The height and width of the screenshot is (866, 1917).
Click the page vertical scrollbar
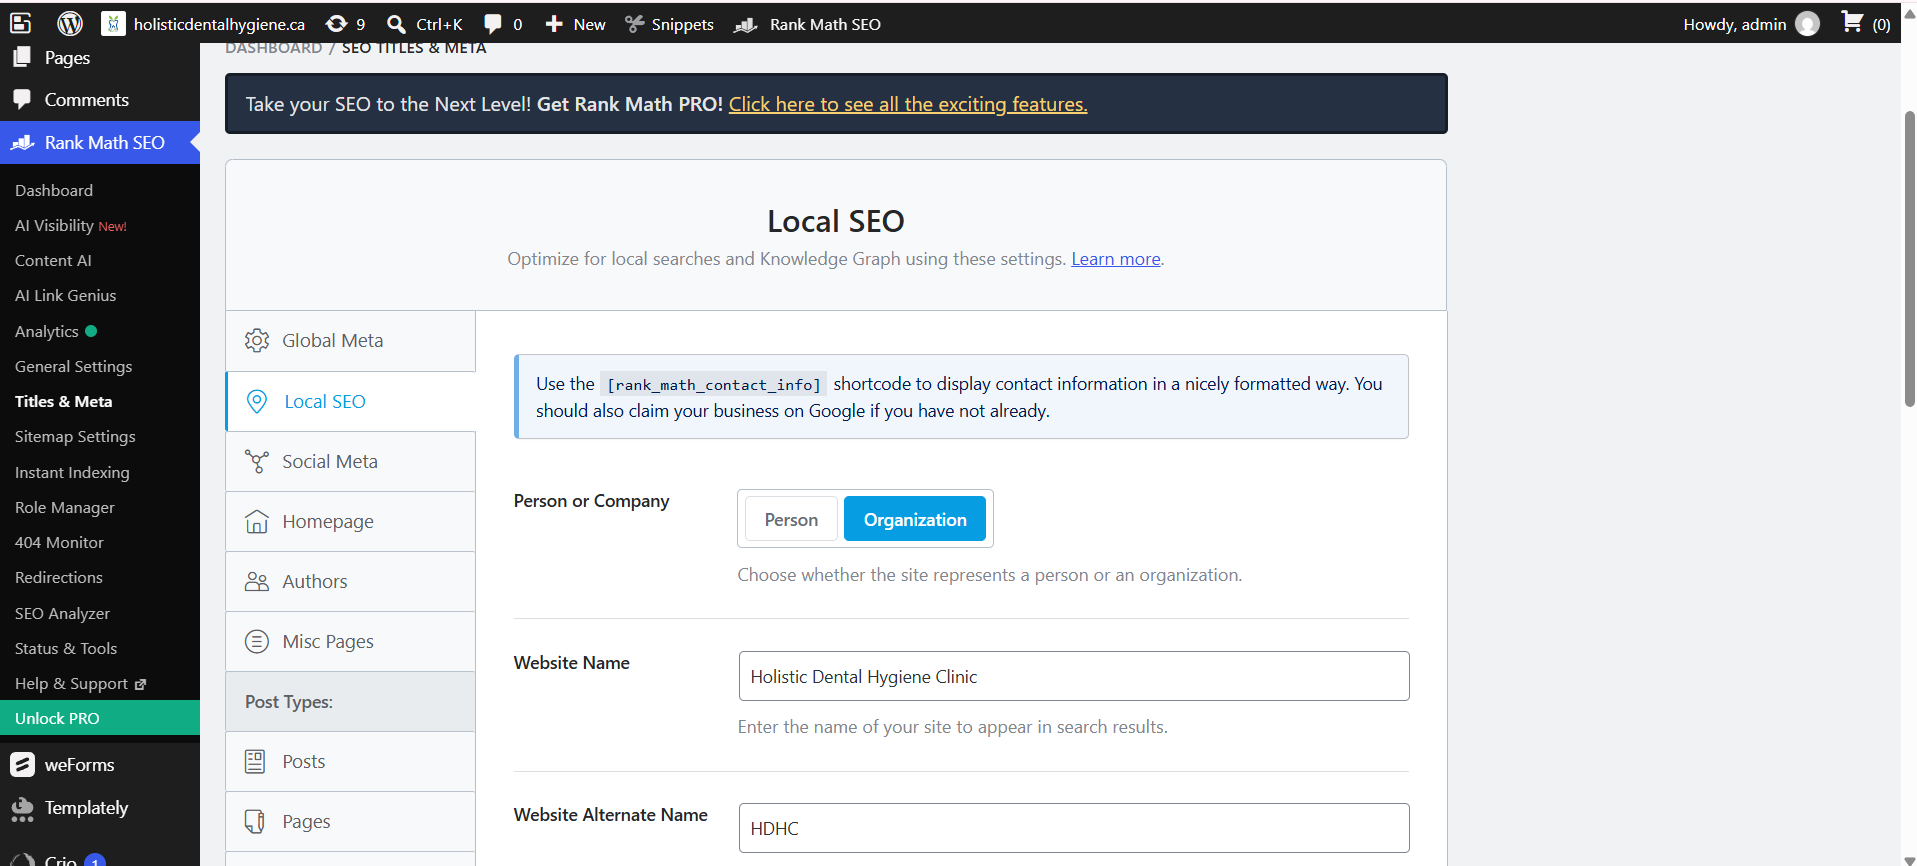(x=1909, y=259)
